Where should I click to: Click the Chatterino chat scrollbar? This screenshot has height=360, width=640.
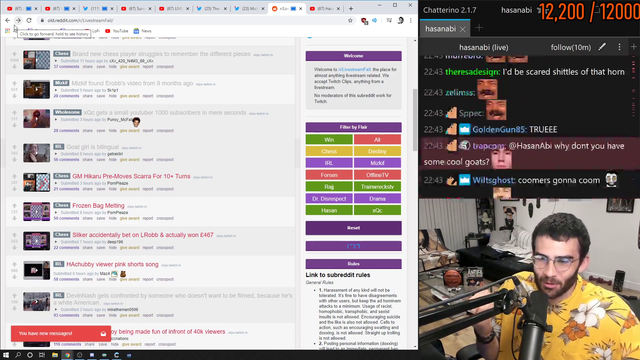[x=634, y=127]
